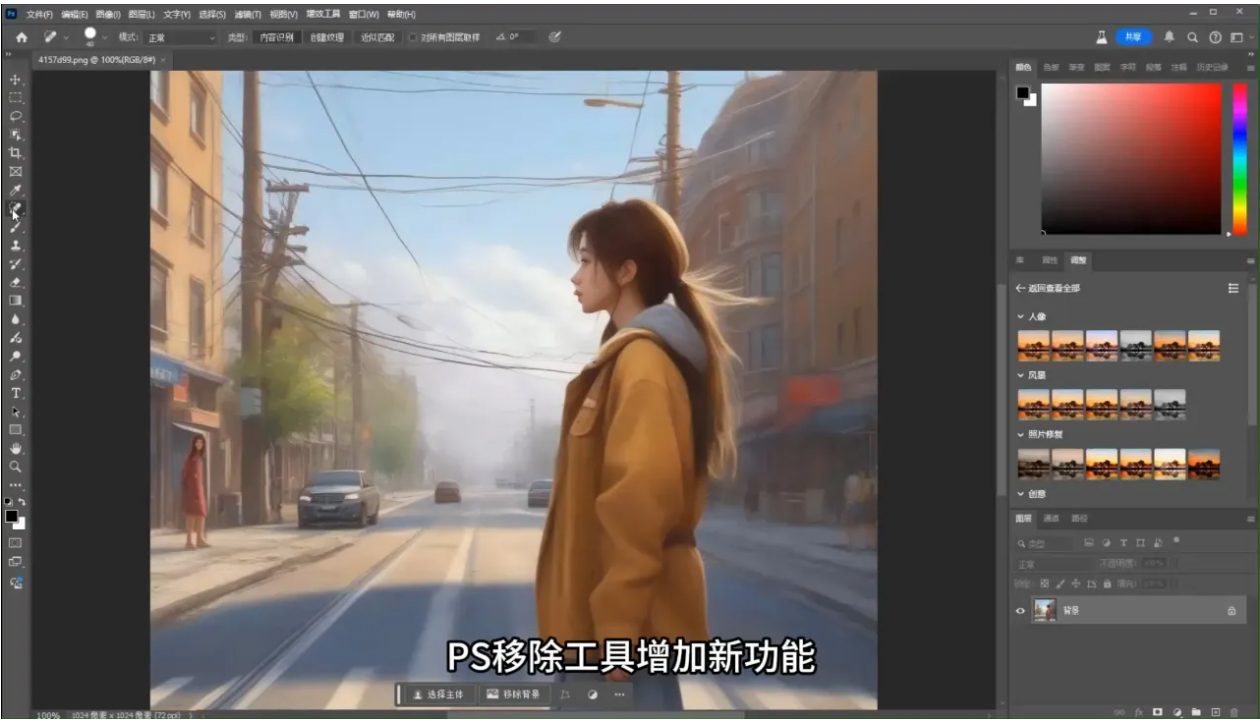Click the 创建纹理 type button
Image resolution: width=1260 pixels, height=724 pixels.
(326, 37)
